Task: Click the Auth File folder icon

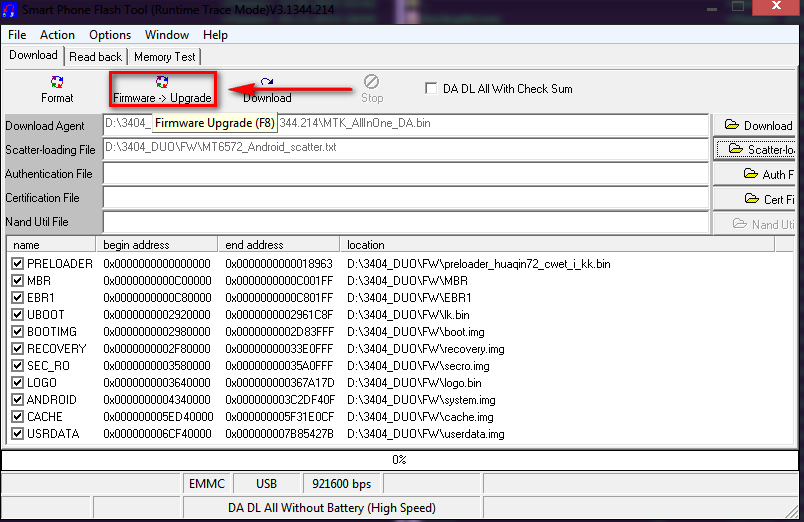Action: point(751,174)
